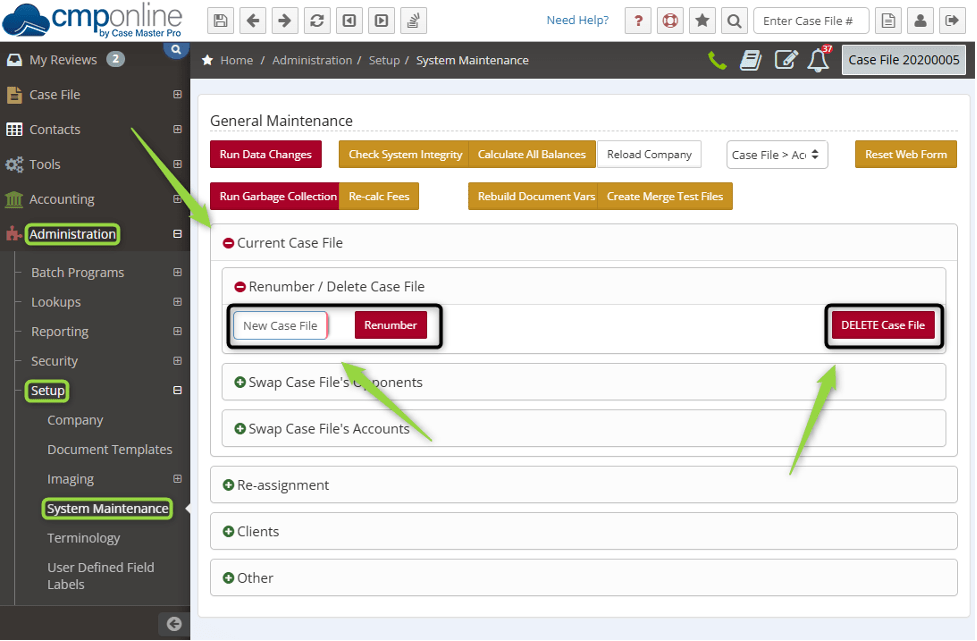Click the New Case File input field
Image resolution: width=977 pixels, height=641 pixels.
281,325
